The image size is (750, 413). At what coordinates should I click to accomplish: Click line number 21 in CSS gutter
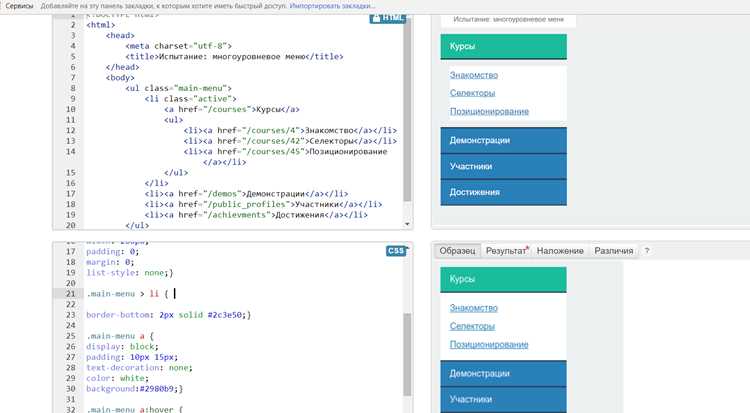coord(71,293)
